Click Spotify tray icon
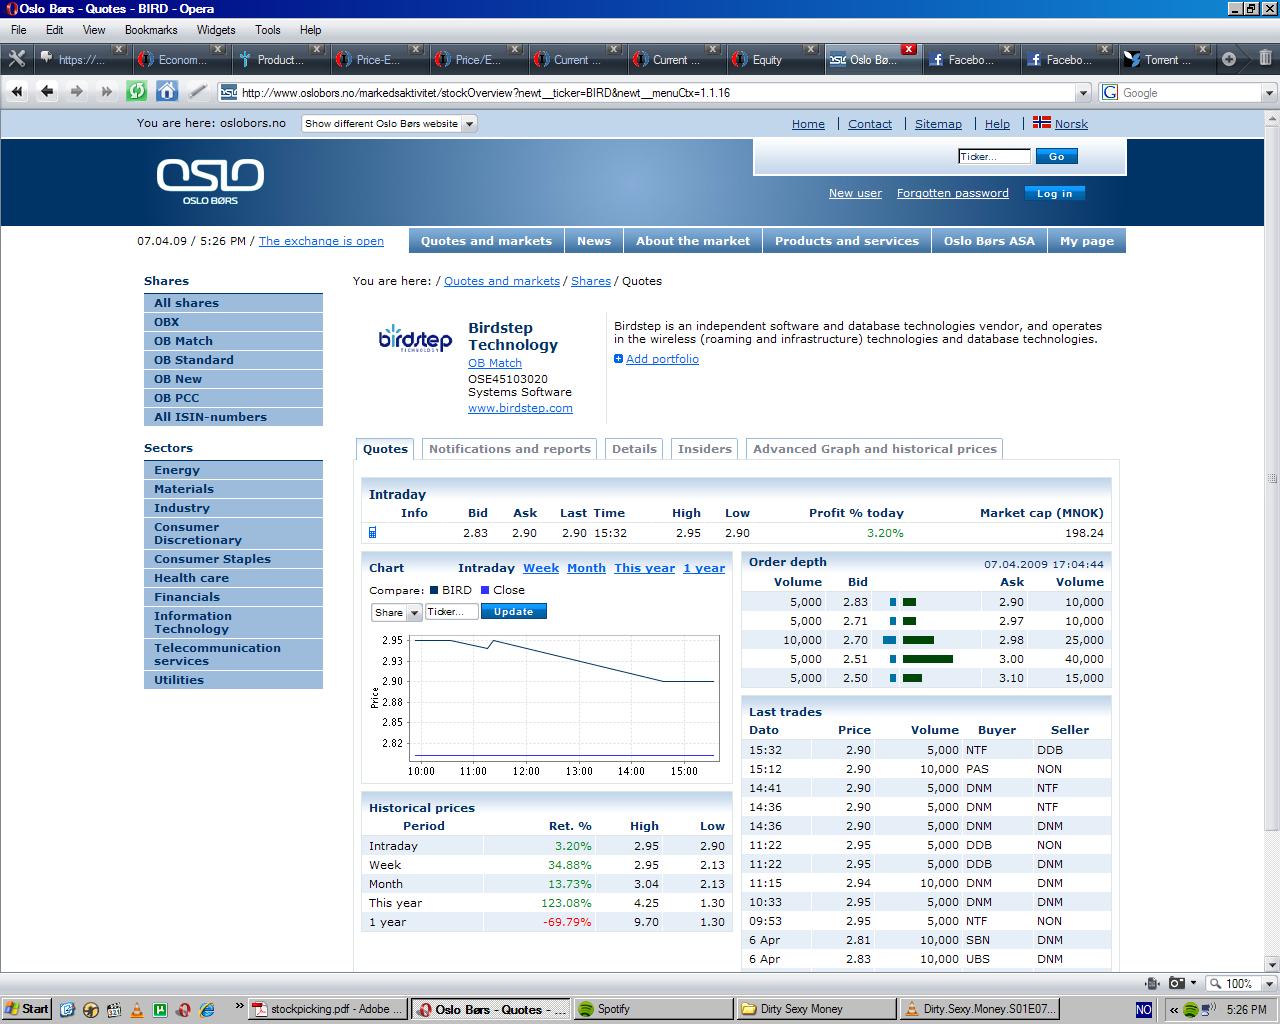 pyautogui.click(x=1191, y=1010)
